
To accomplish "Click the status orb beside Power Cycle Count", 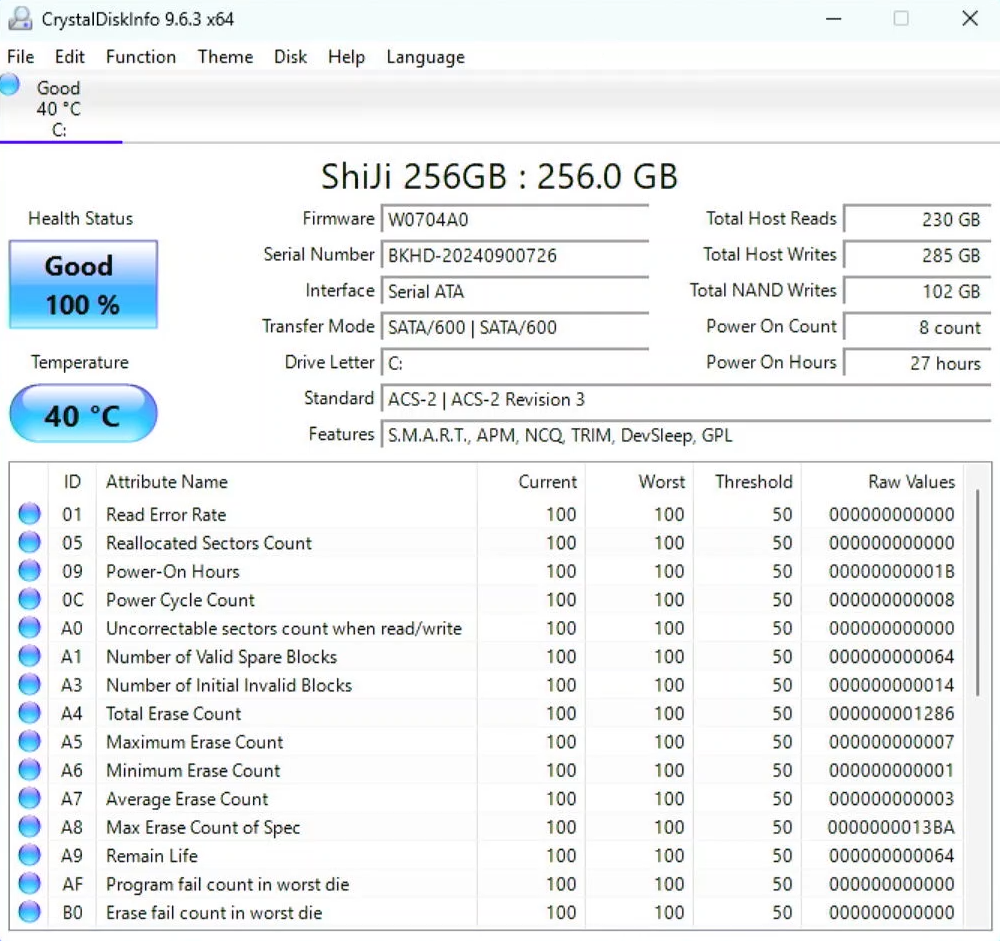I will (x=29, y=599).
